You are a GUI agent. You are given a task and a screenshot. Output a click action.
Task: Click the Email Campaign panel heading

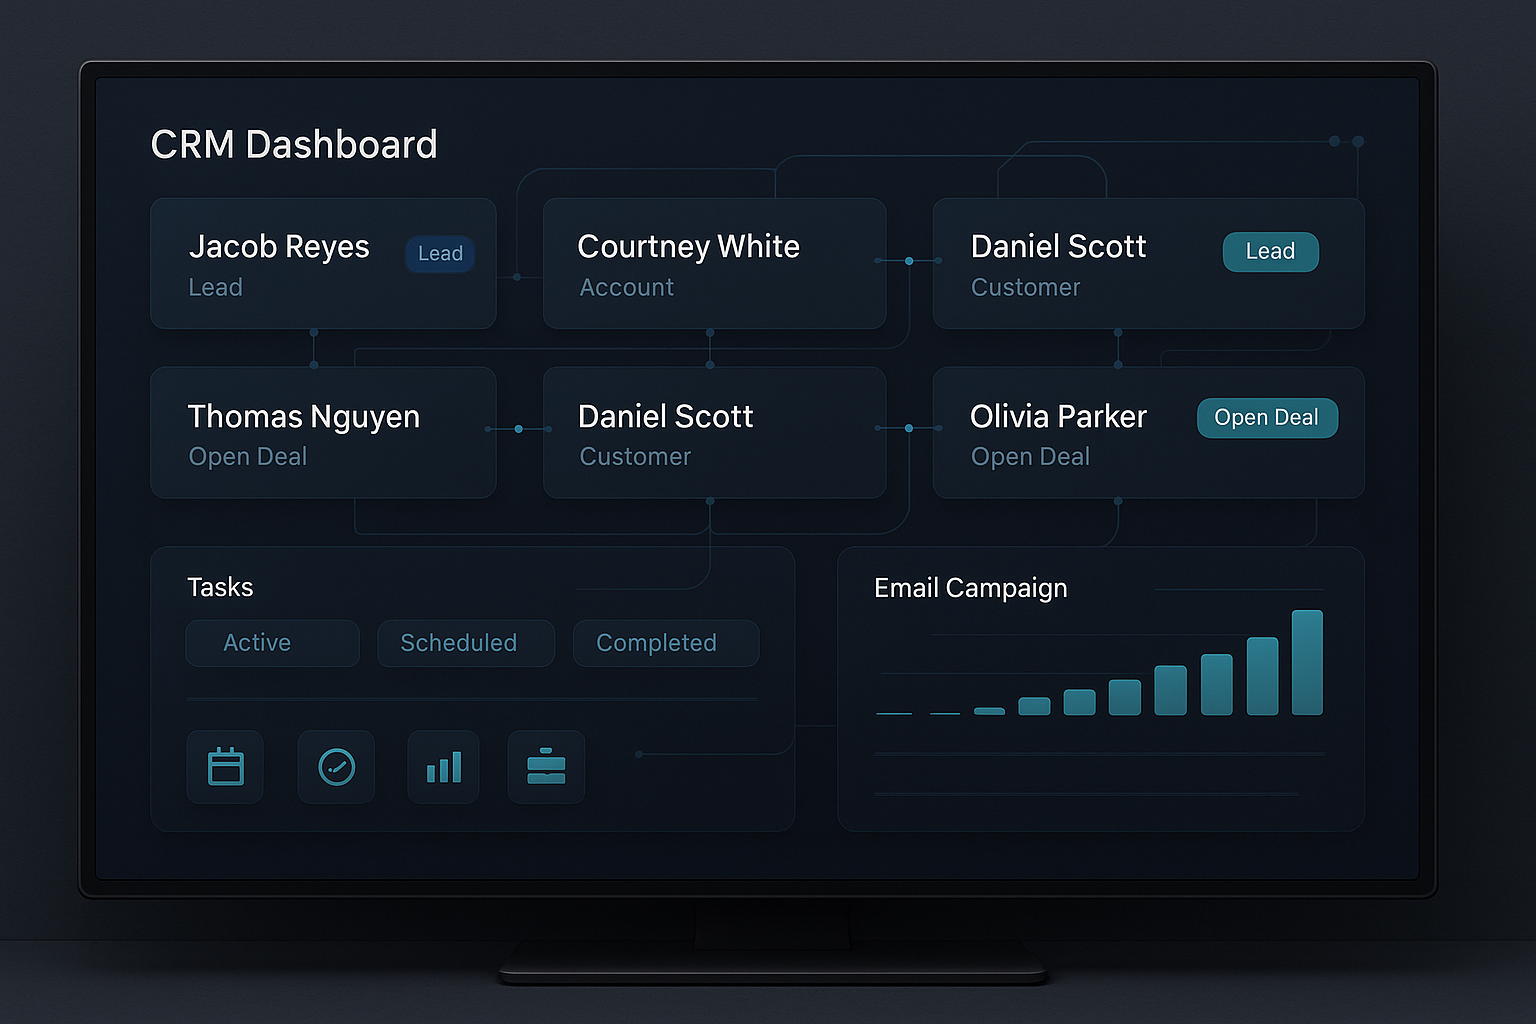click(x=970, y=588)
